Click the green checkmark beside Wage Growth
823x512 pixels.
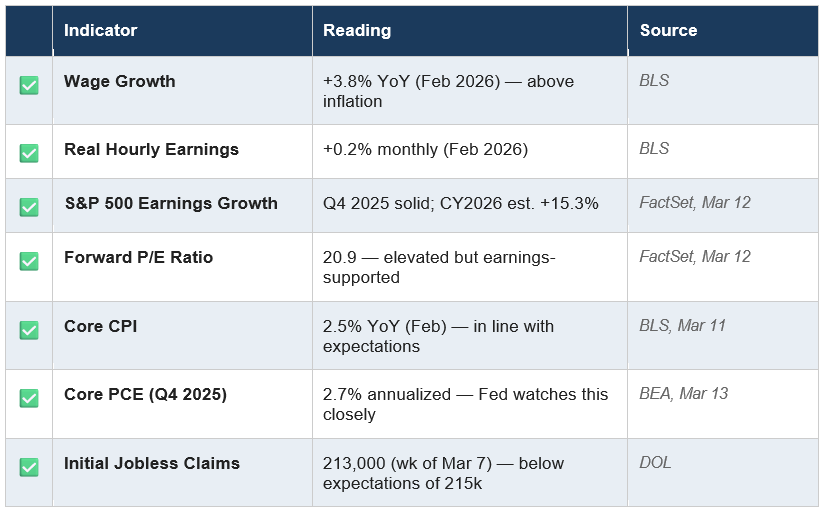(x=29, y=86)
